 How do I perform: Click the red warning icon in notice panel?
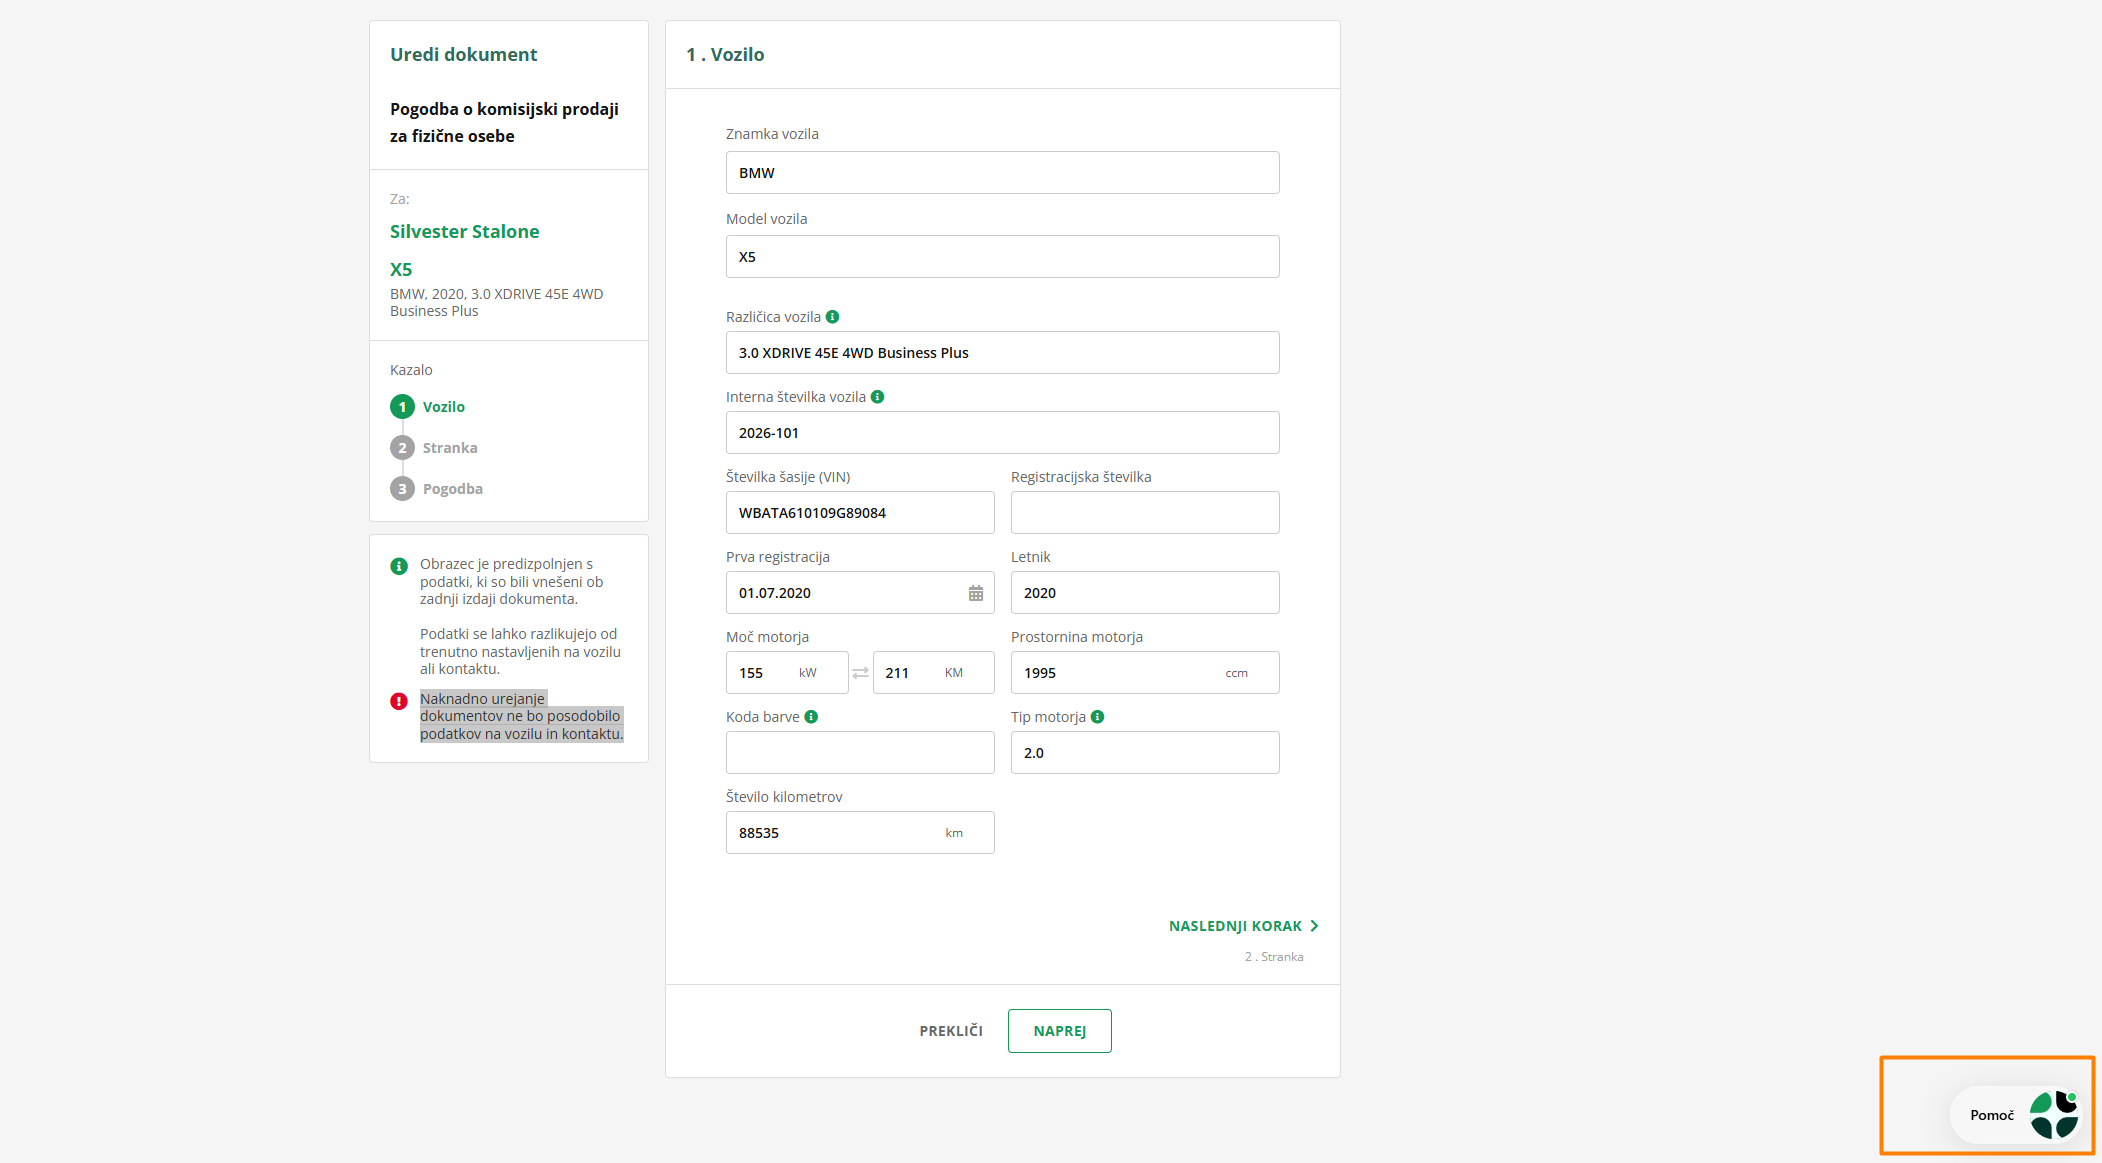click(399, 701)
